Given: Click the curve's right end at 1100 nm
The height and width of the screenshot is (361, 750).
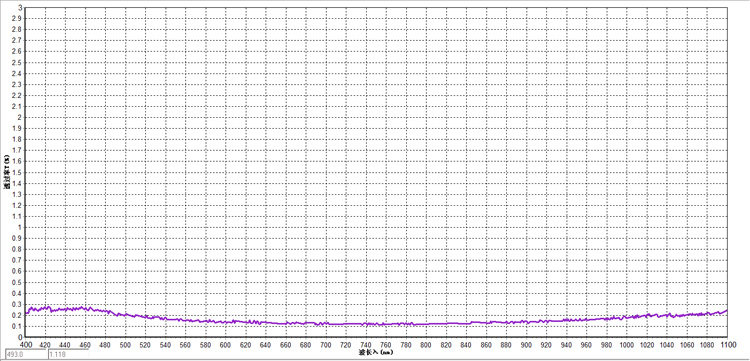Looking at the screenshot, I should (728, 310).
